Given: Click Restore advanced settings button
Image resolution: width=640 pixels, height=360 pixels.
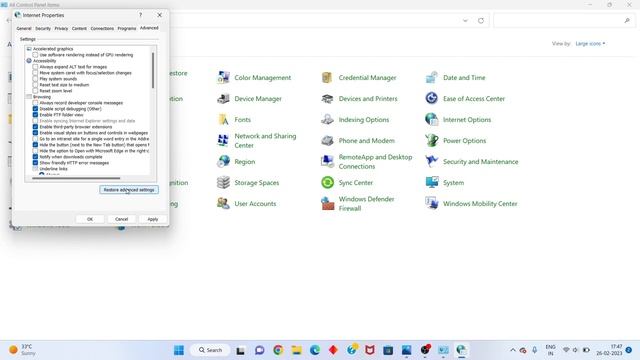Looking at the screenshot, I should tap(129, 190).
